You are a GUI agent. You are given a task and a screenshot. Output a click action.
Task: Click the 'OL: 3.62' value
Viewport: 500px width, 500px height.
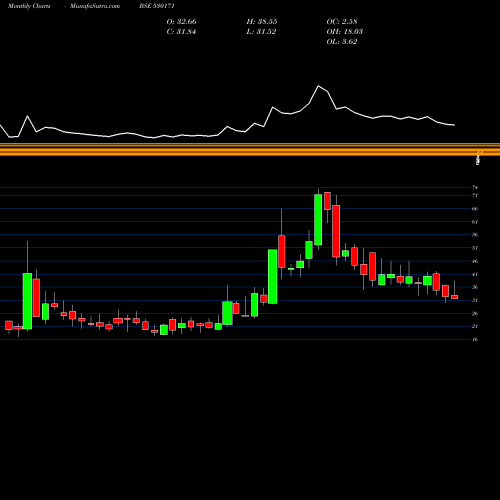(342, 42)
